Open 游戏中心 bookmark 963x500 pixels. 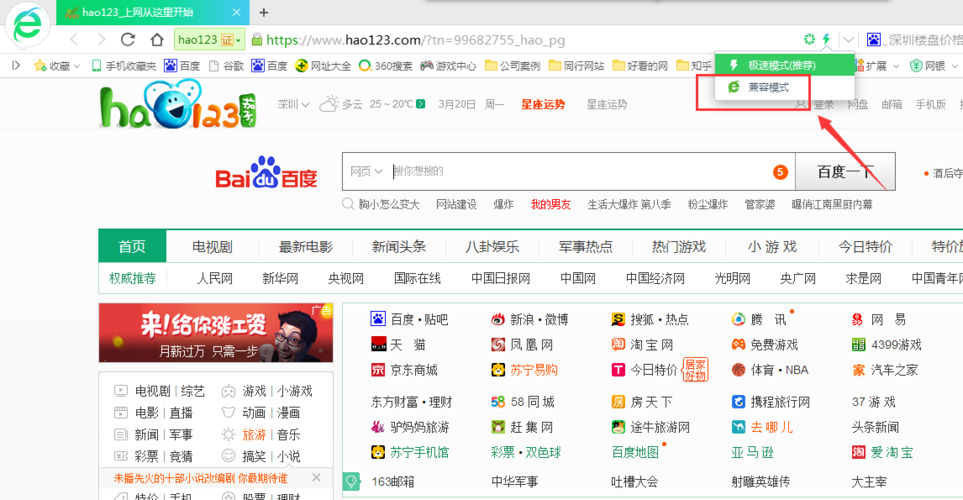448,66
